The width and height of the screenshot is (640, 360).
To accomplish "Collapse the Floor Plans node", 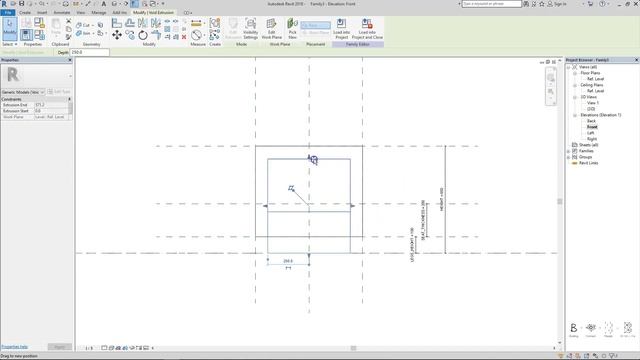I will click(575, 73).
